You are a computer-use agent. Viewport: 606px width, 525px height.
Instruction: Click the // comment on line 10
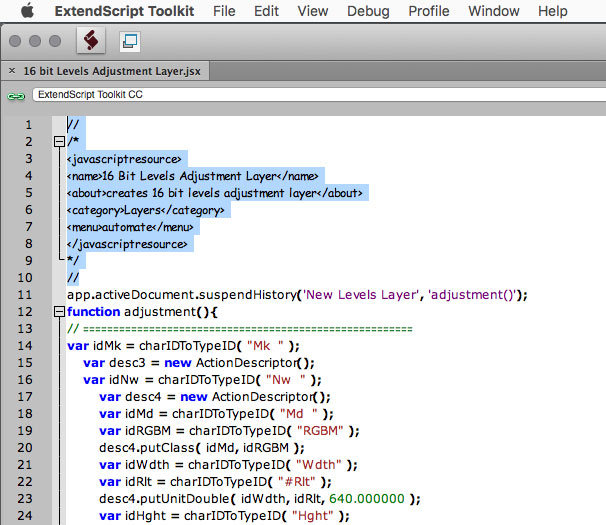point(73,278)
